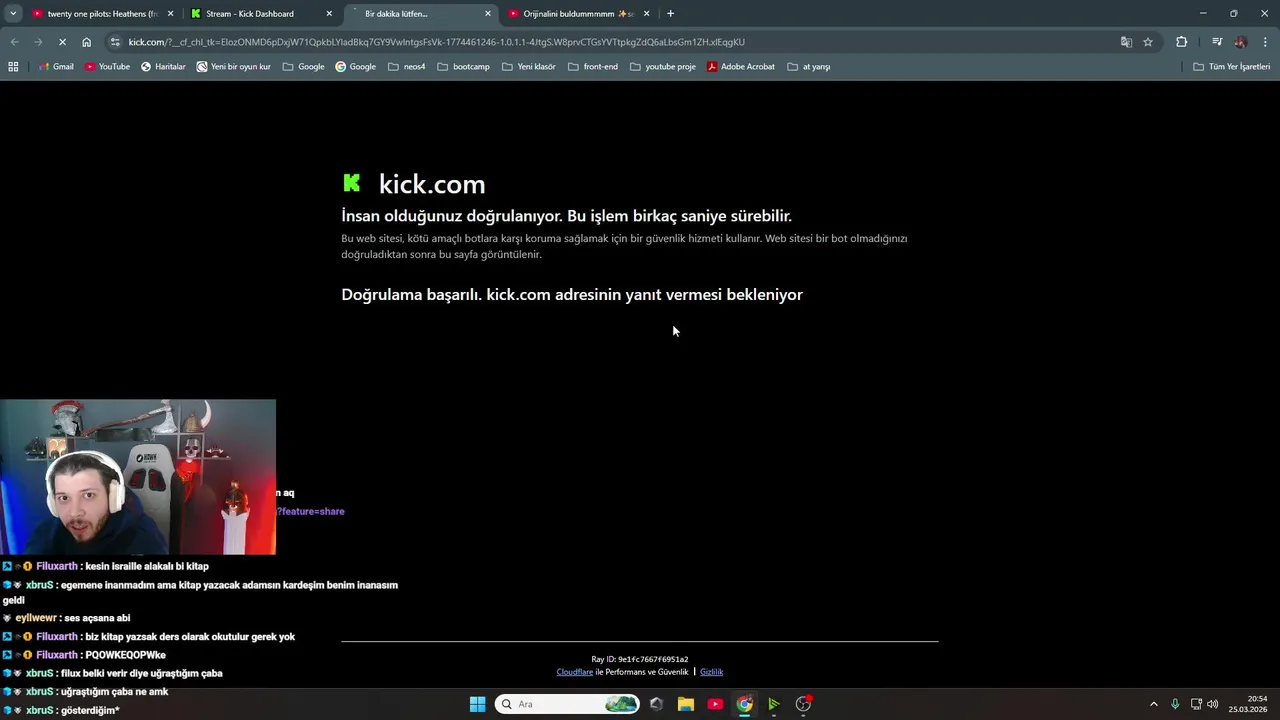The height and width of the screenshot is (720, 1280).
Task: Bookmark this page with the star icon
Action: (x=1148, y=42)
